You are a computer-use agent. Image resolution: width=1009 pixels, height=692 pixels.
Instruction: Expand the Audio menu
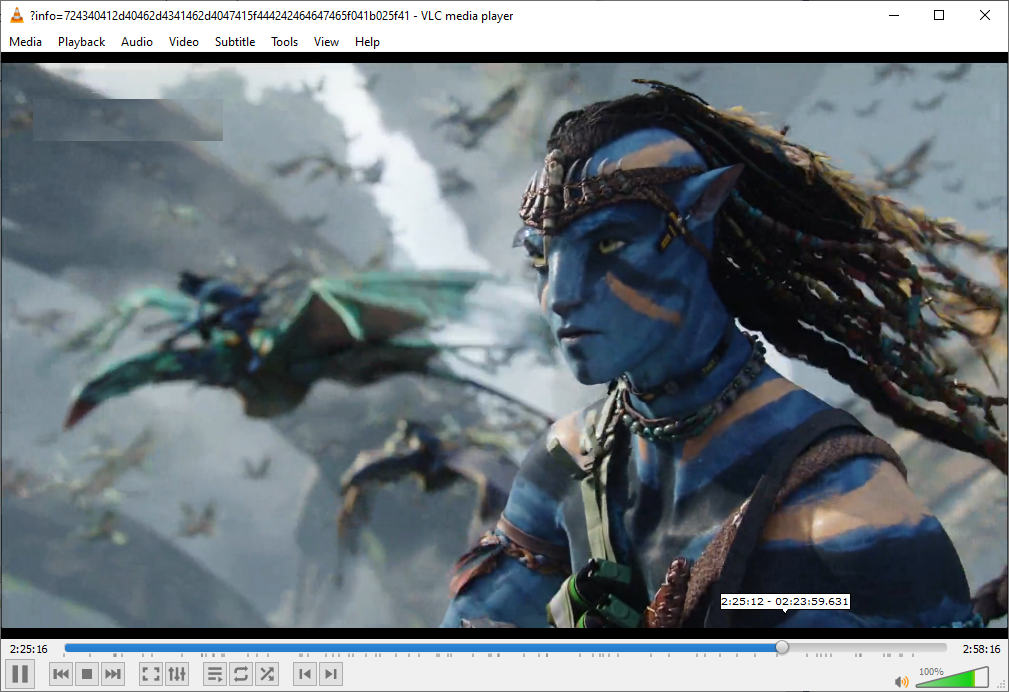137,42
